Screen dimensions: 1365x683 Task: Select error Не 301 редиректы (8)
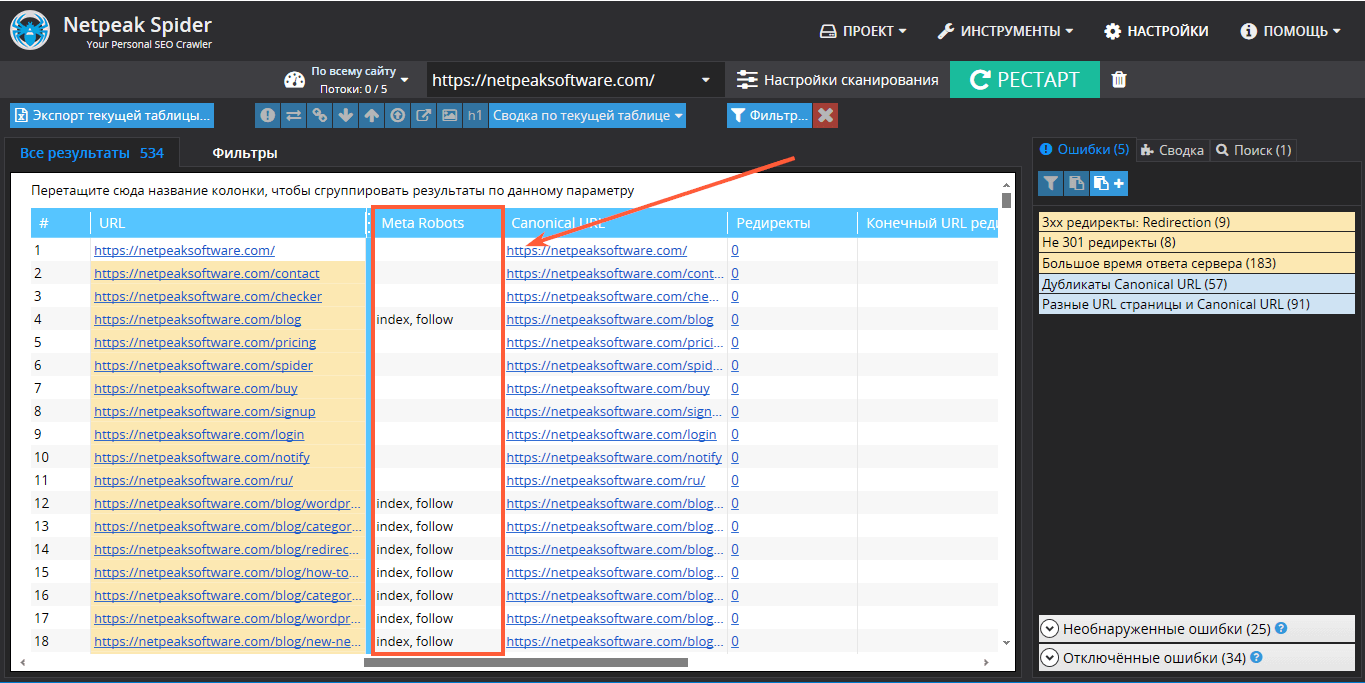click(x=1197, y=243)
